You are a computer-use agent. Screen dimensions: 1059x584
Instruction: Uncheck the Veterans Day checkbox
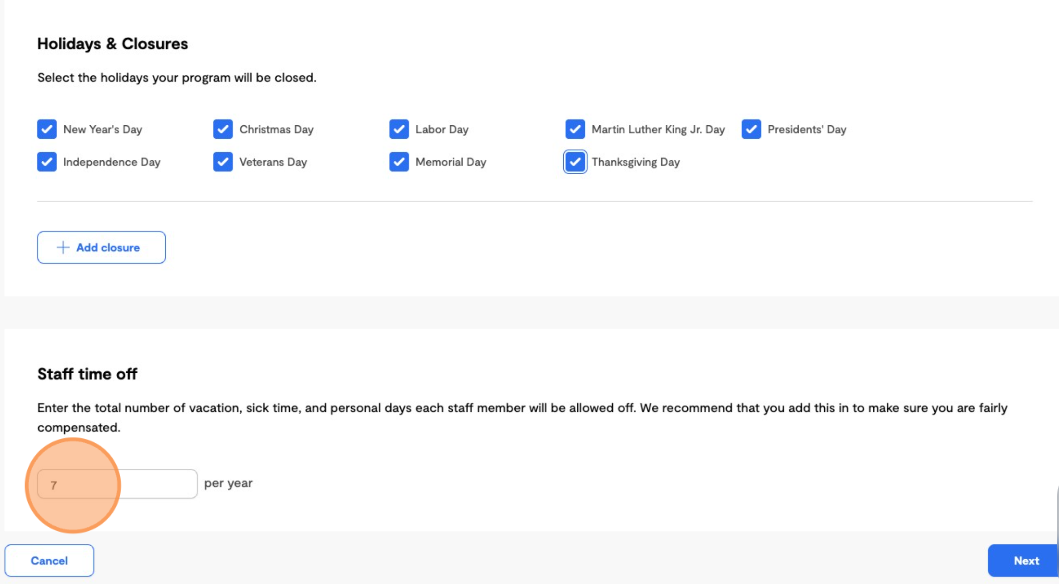pos(223,162)
